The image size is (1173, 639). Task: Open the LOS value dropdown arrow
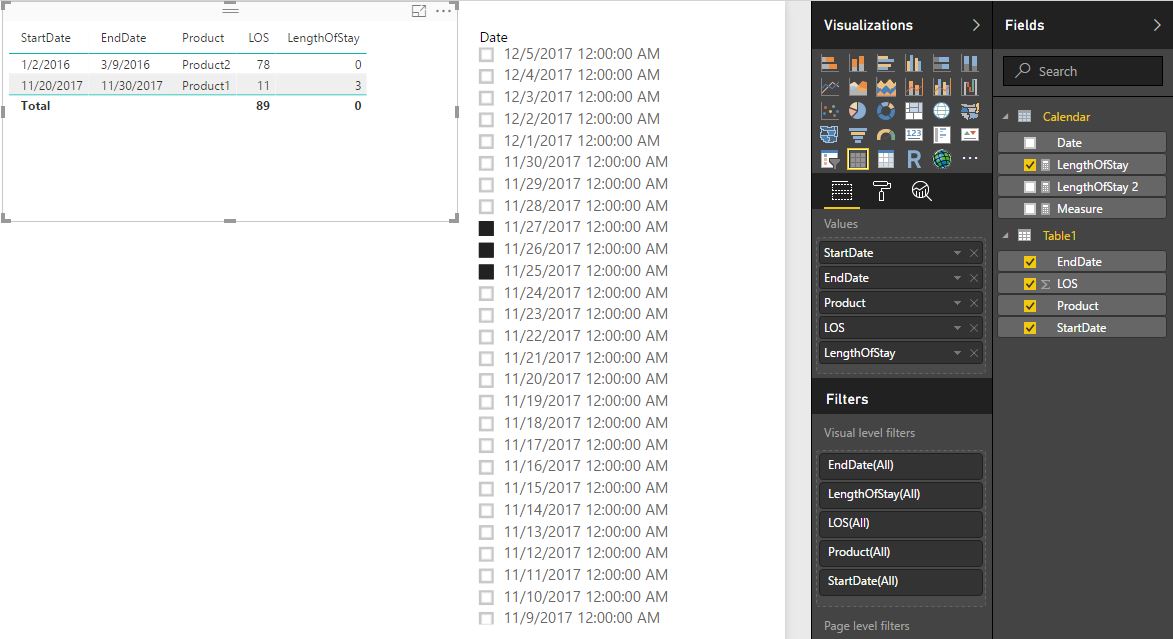pos(957,328)
